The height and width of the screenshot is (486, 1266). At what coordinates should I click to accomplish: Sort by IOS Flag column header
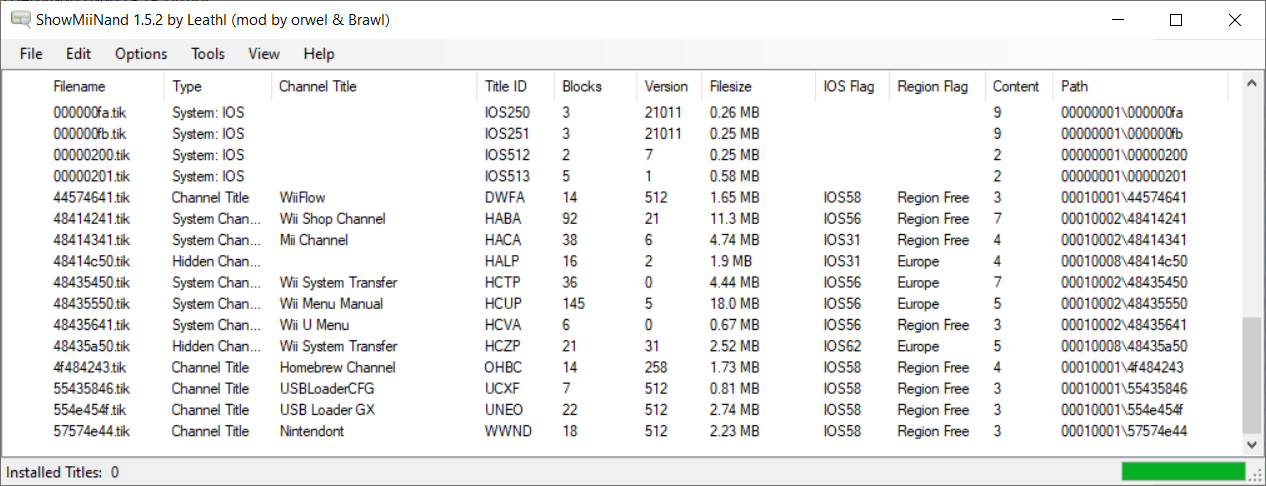(853, 87)
